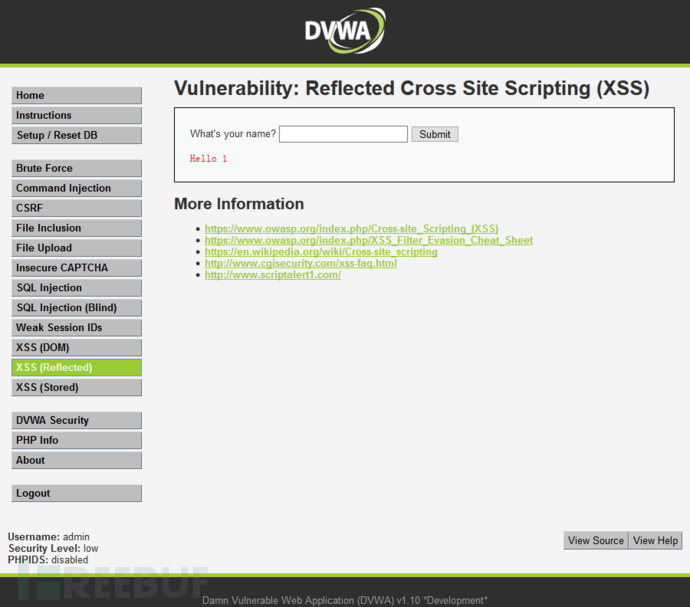Click the DVWA logo in the header
Image resolution: width=690 pixels, height=607 pixels.
pyautogui.click(x=345, y=31)
